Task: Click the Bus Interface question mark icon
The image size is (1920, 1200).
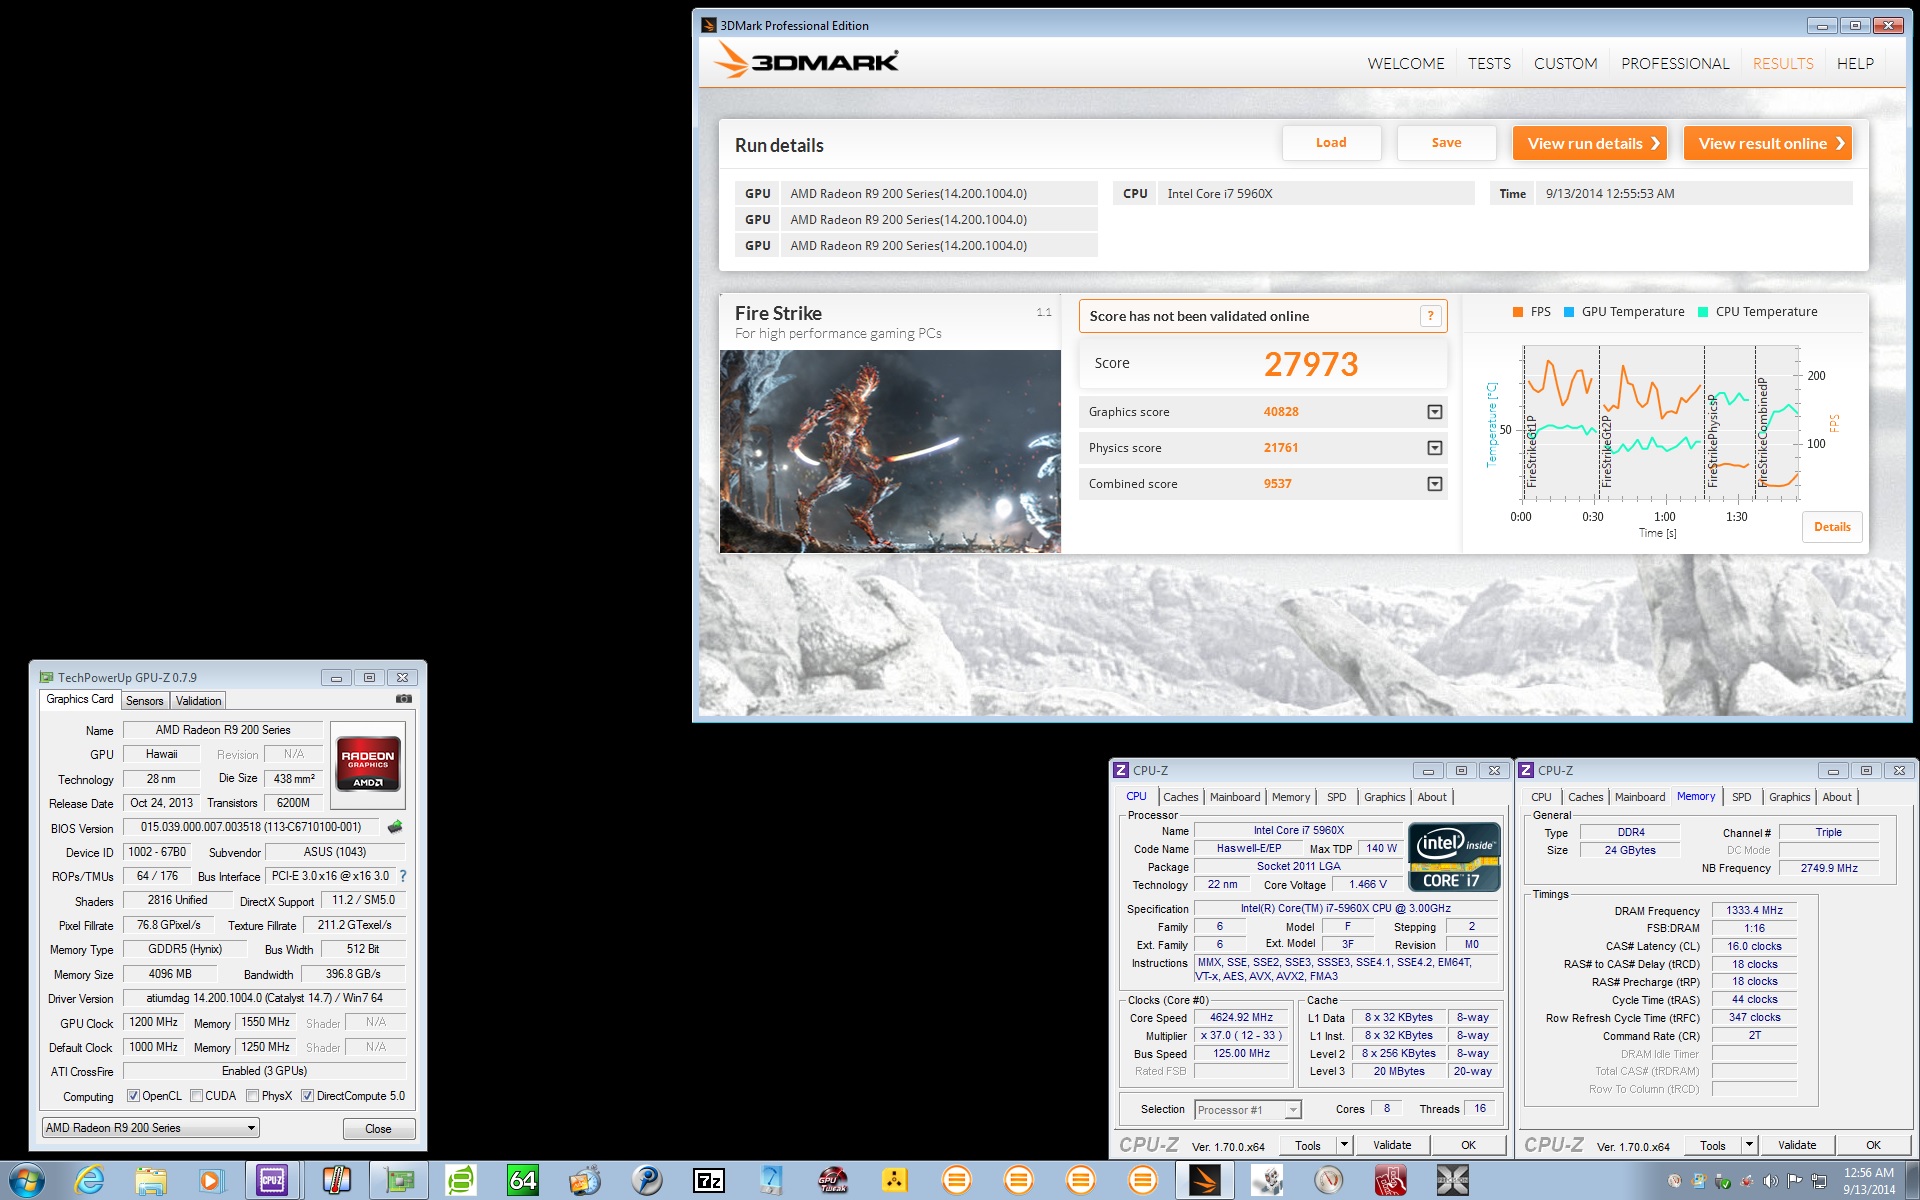Action: click(x=403, y=876)
